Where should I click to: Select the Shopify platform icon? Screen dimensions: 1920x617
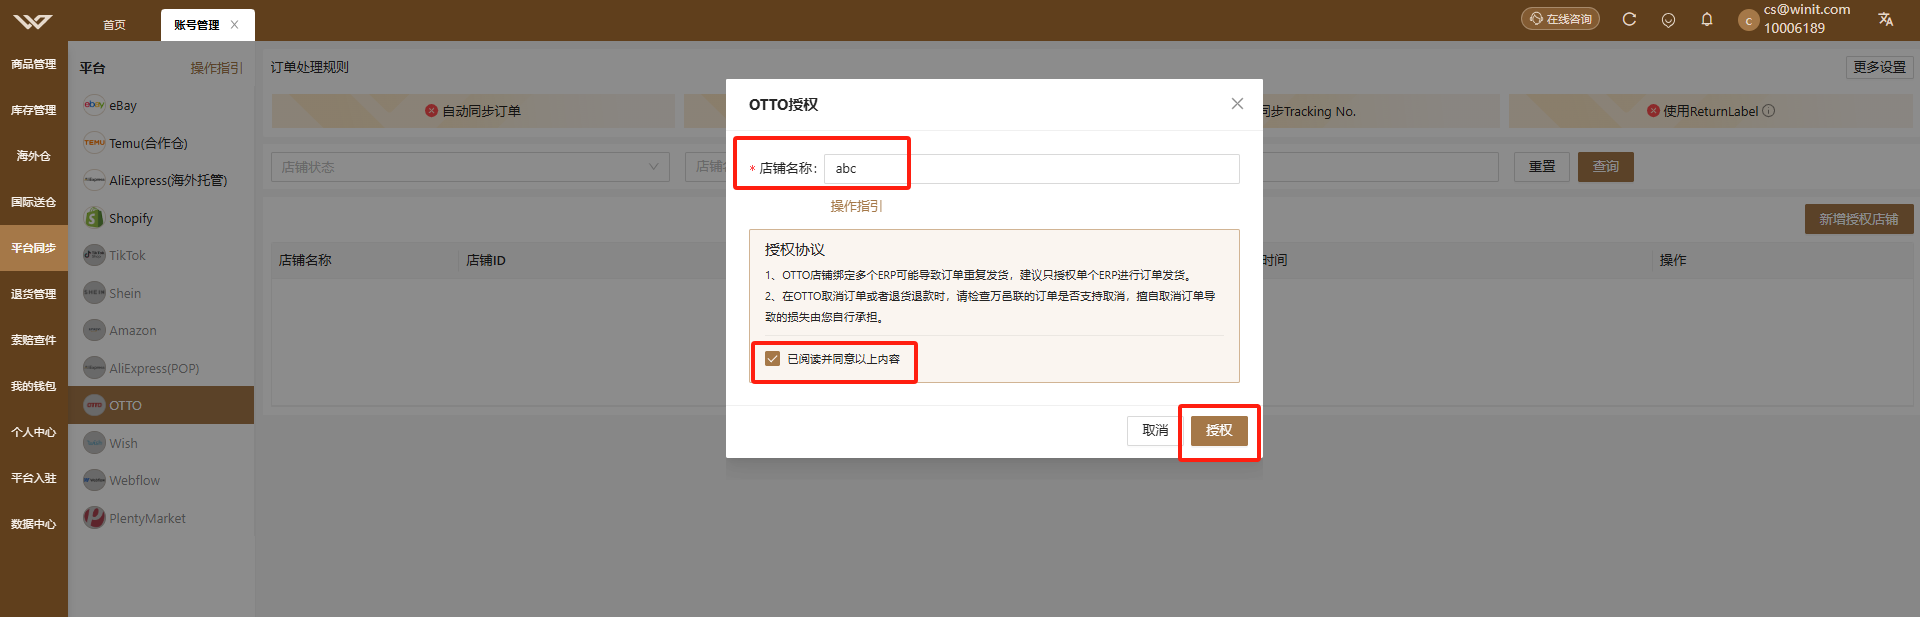pyautogui.click(x=94, y=218)
